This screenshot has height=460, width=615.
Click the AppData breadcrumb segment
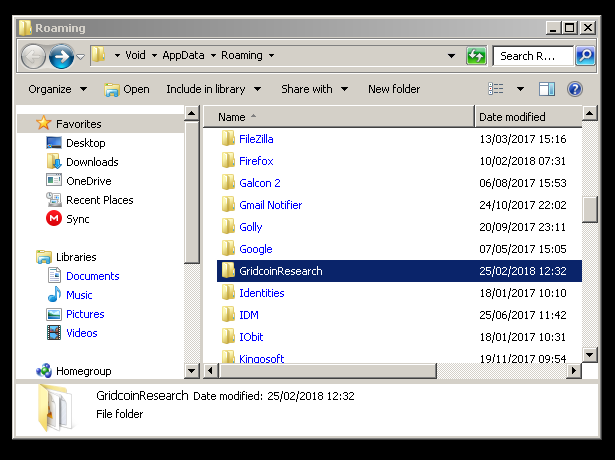click(x=183, y=55)
